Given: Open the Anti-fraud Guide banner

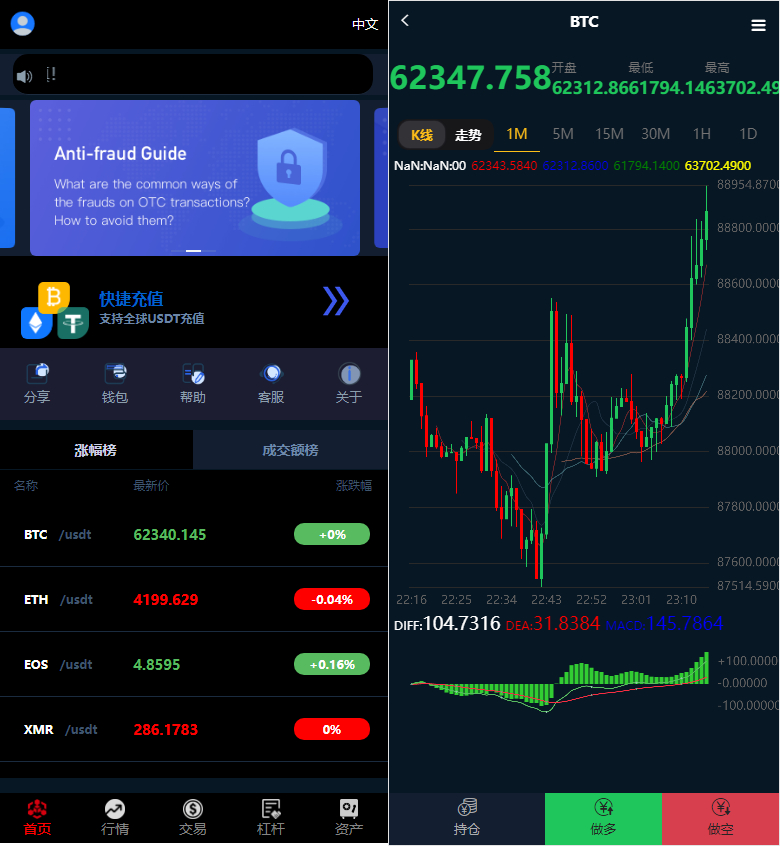Looking at the screenshot, I should click(195, 178).
